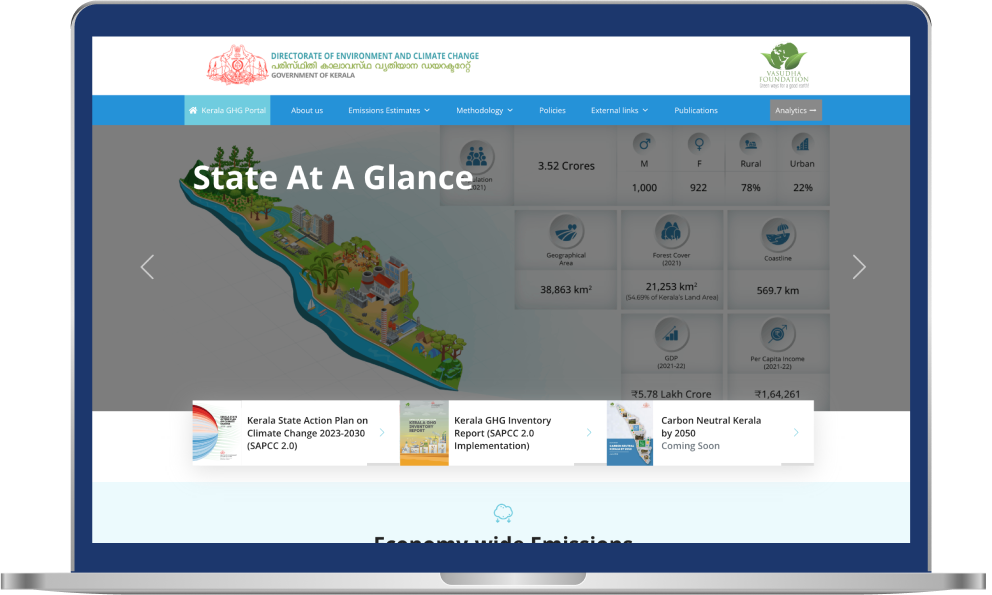
Task: Click the Population icon in stats panel
Action: 477,157
